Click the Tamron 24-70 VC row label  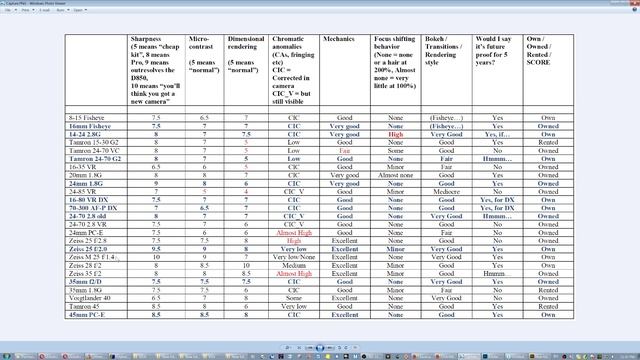coord(94,151)
